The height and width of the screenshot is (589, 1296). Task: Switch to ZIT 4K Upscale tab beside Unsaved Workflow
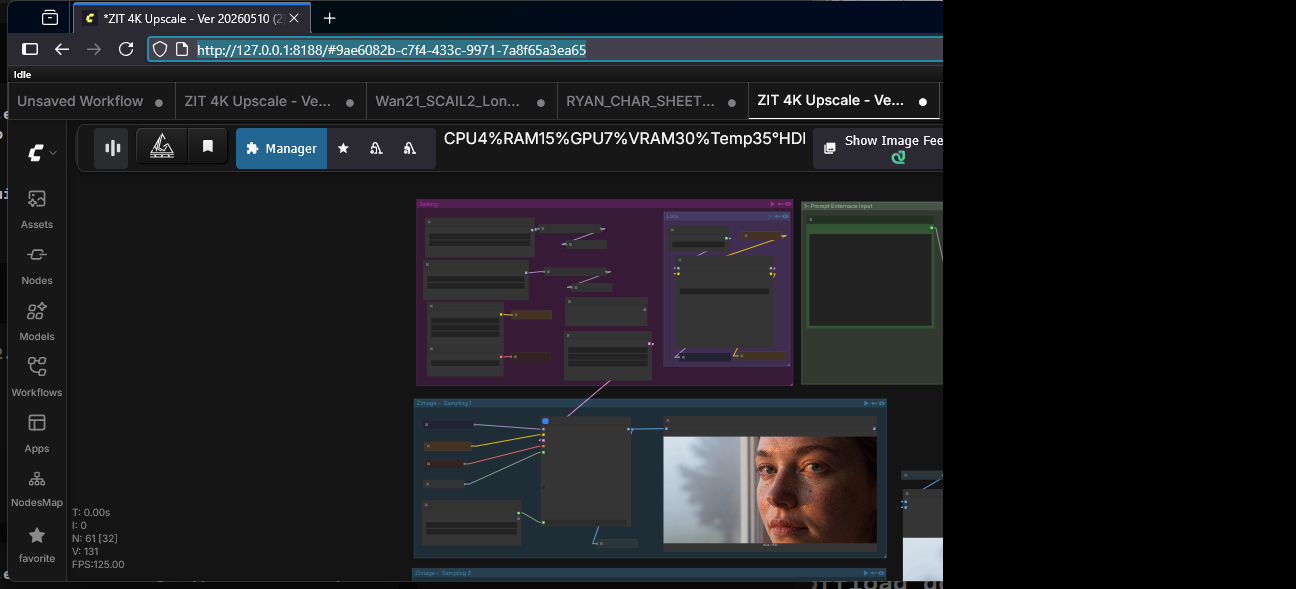tap(270, 101)
